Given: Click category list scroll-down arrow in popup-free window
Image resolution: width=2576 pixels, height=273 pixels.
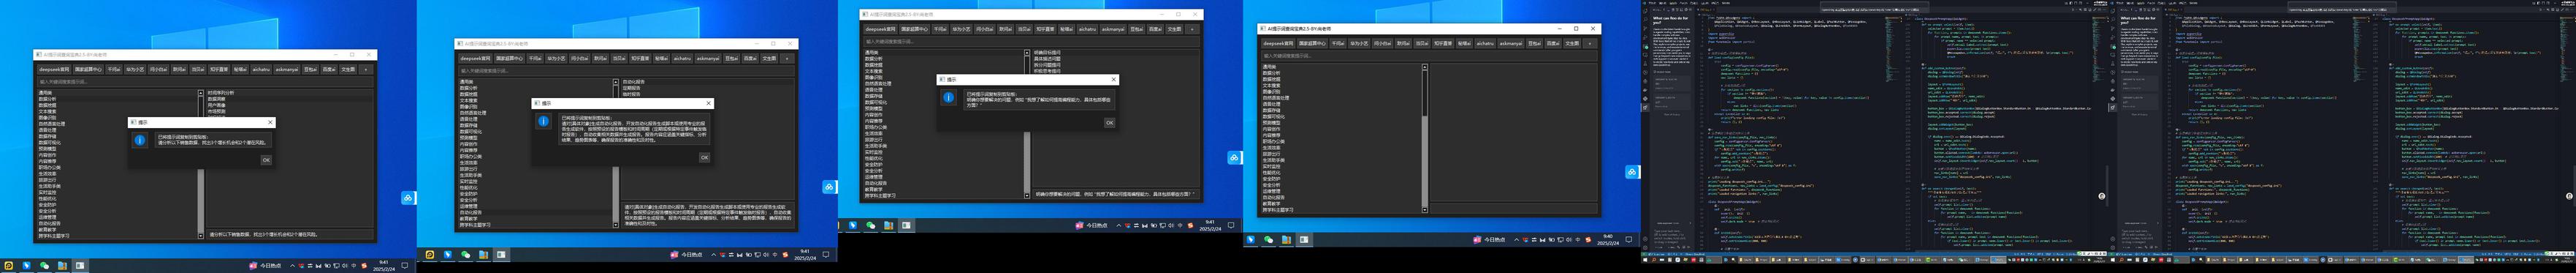Looking at the screenshot, I should pyautogui.click(x=1425, y=211).
